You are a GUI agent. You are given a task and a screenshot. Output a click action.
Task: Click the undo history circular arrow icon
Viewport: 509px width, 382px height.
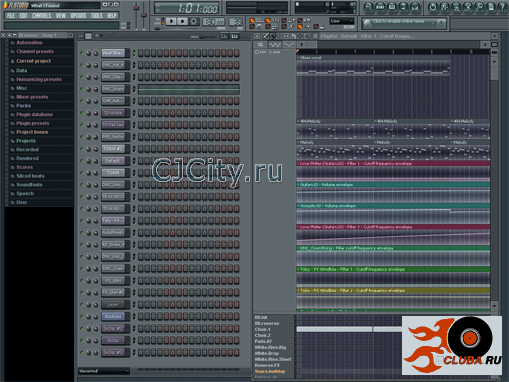tap(432, 7)
